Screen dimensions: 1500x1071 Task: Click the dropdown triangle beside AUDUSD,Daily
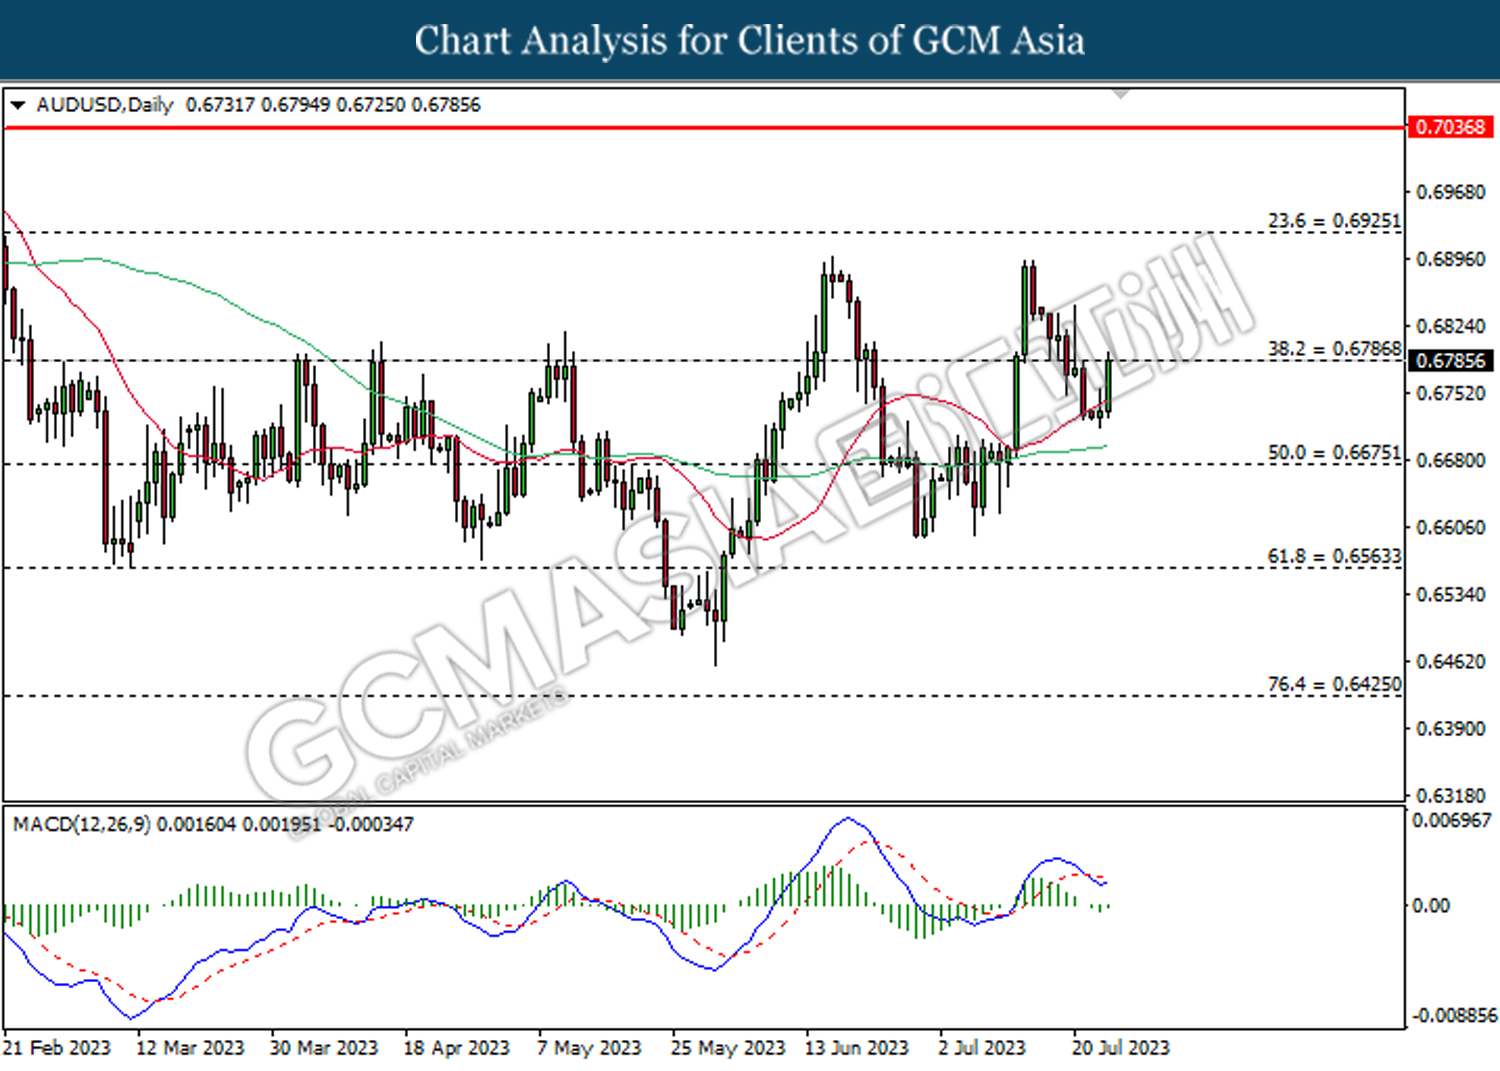[x=18, y=105]
